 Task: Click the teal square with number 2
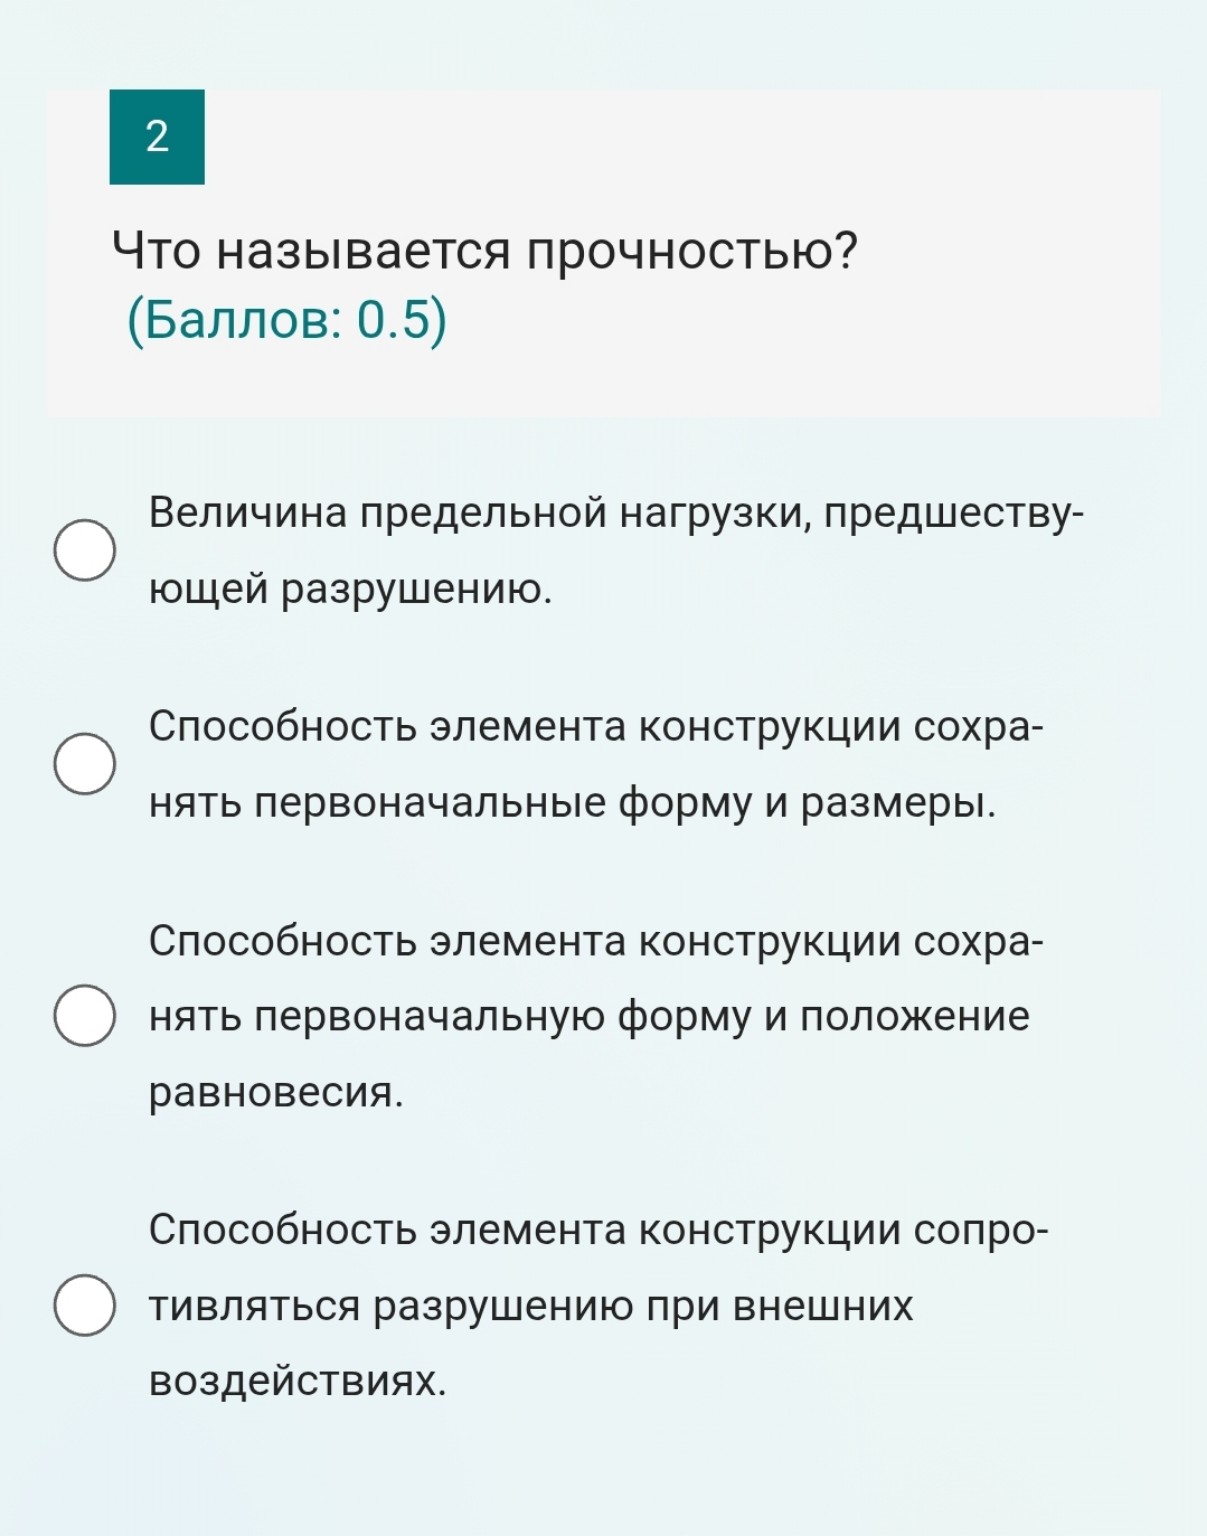[157, 137]
